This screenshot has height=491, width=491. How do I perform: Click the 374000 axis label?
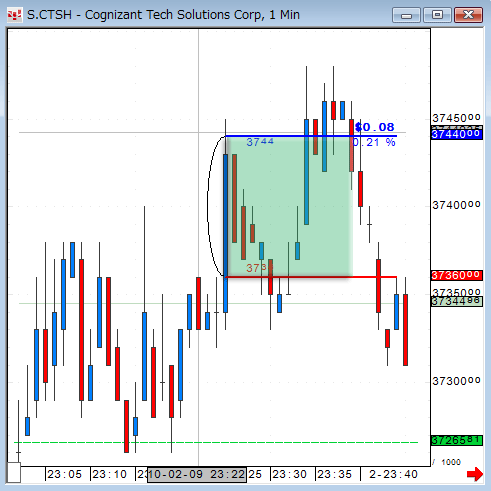tap(456, 205)
